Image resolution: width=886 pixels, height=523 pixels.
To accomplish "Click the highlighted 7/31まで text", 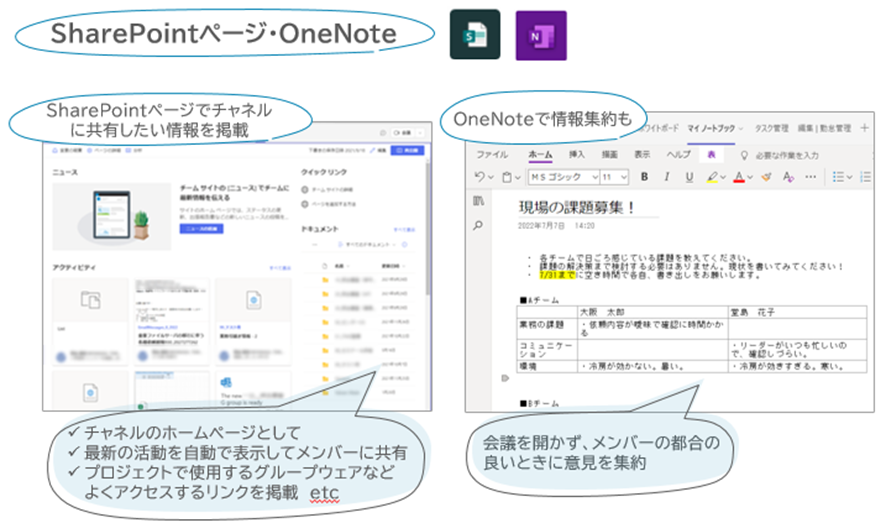I will [x=557, y=275].
